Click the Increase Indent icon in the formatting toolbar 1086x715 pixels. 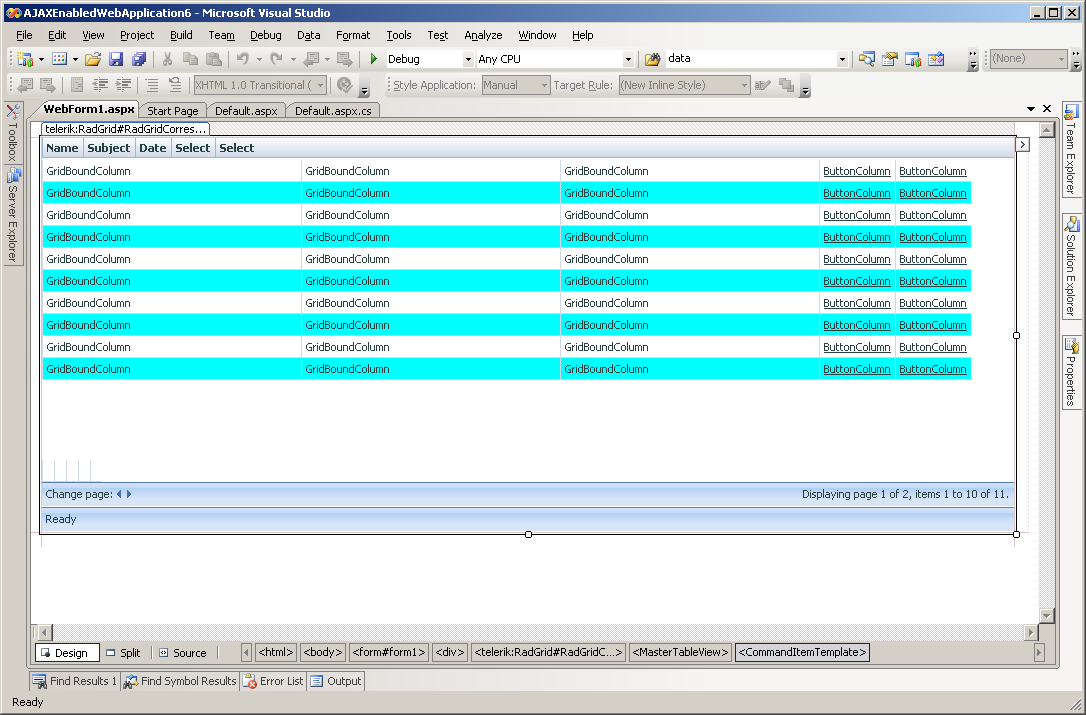point(123,85)
